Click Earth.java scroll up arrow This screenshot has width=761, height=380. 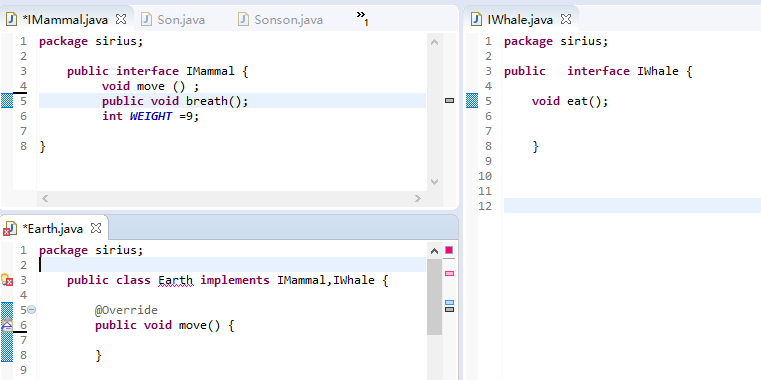(434, 251)
